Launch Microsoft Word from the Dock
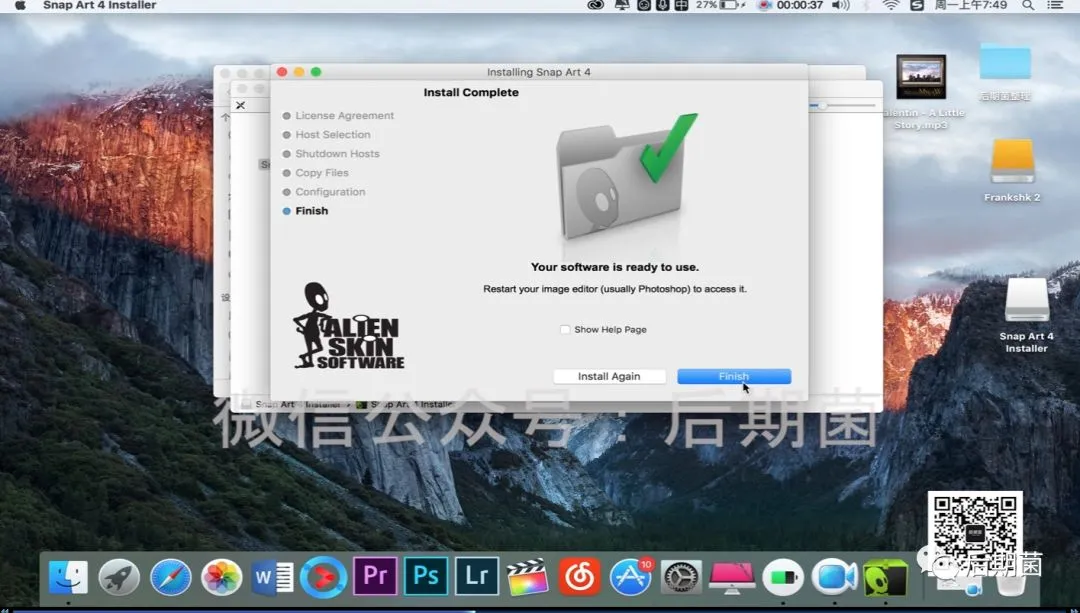Screen dimensions: 1080x613 [272, 576]
